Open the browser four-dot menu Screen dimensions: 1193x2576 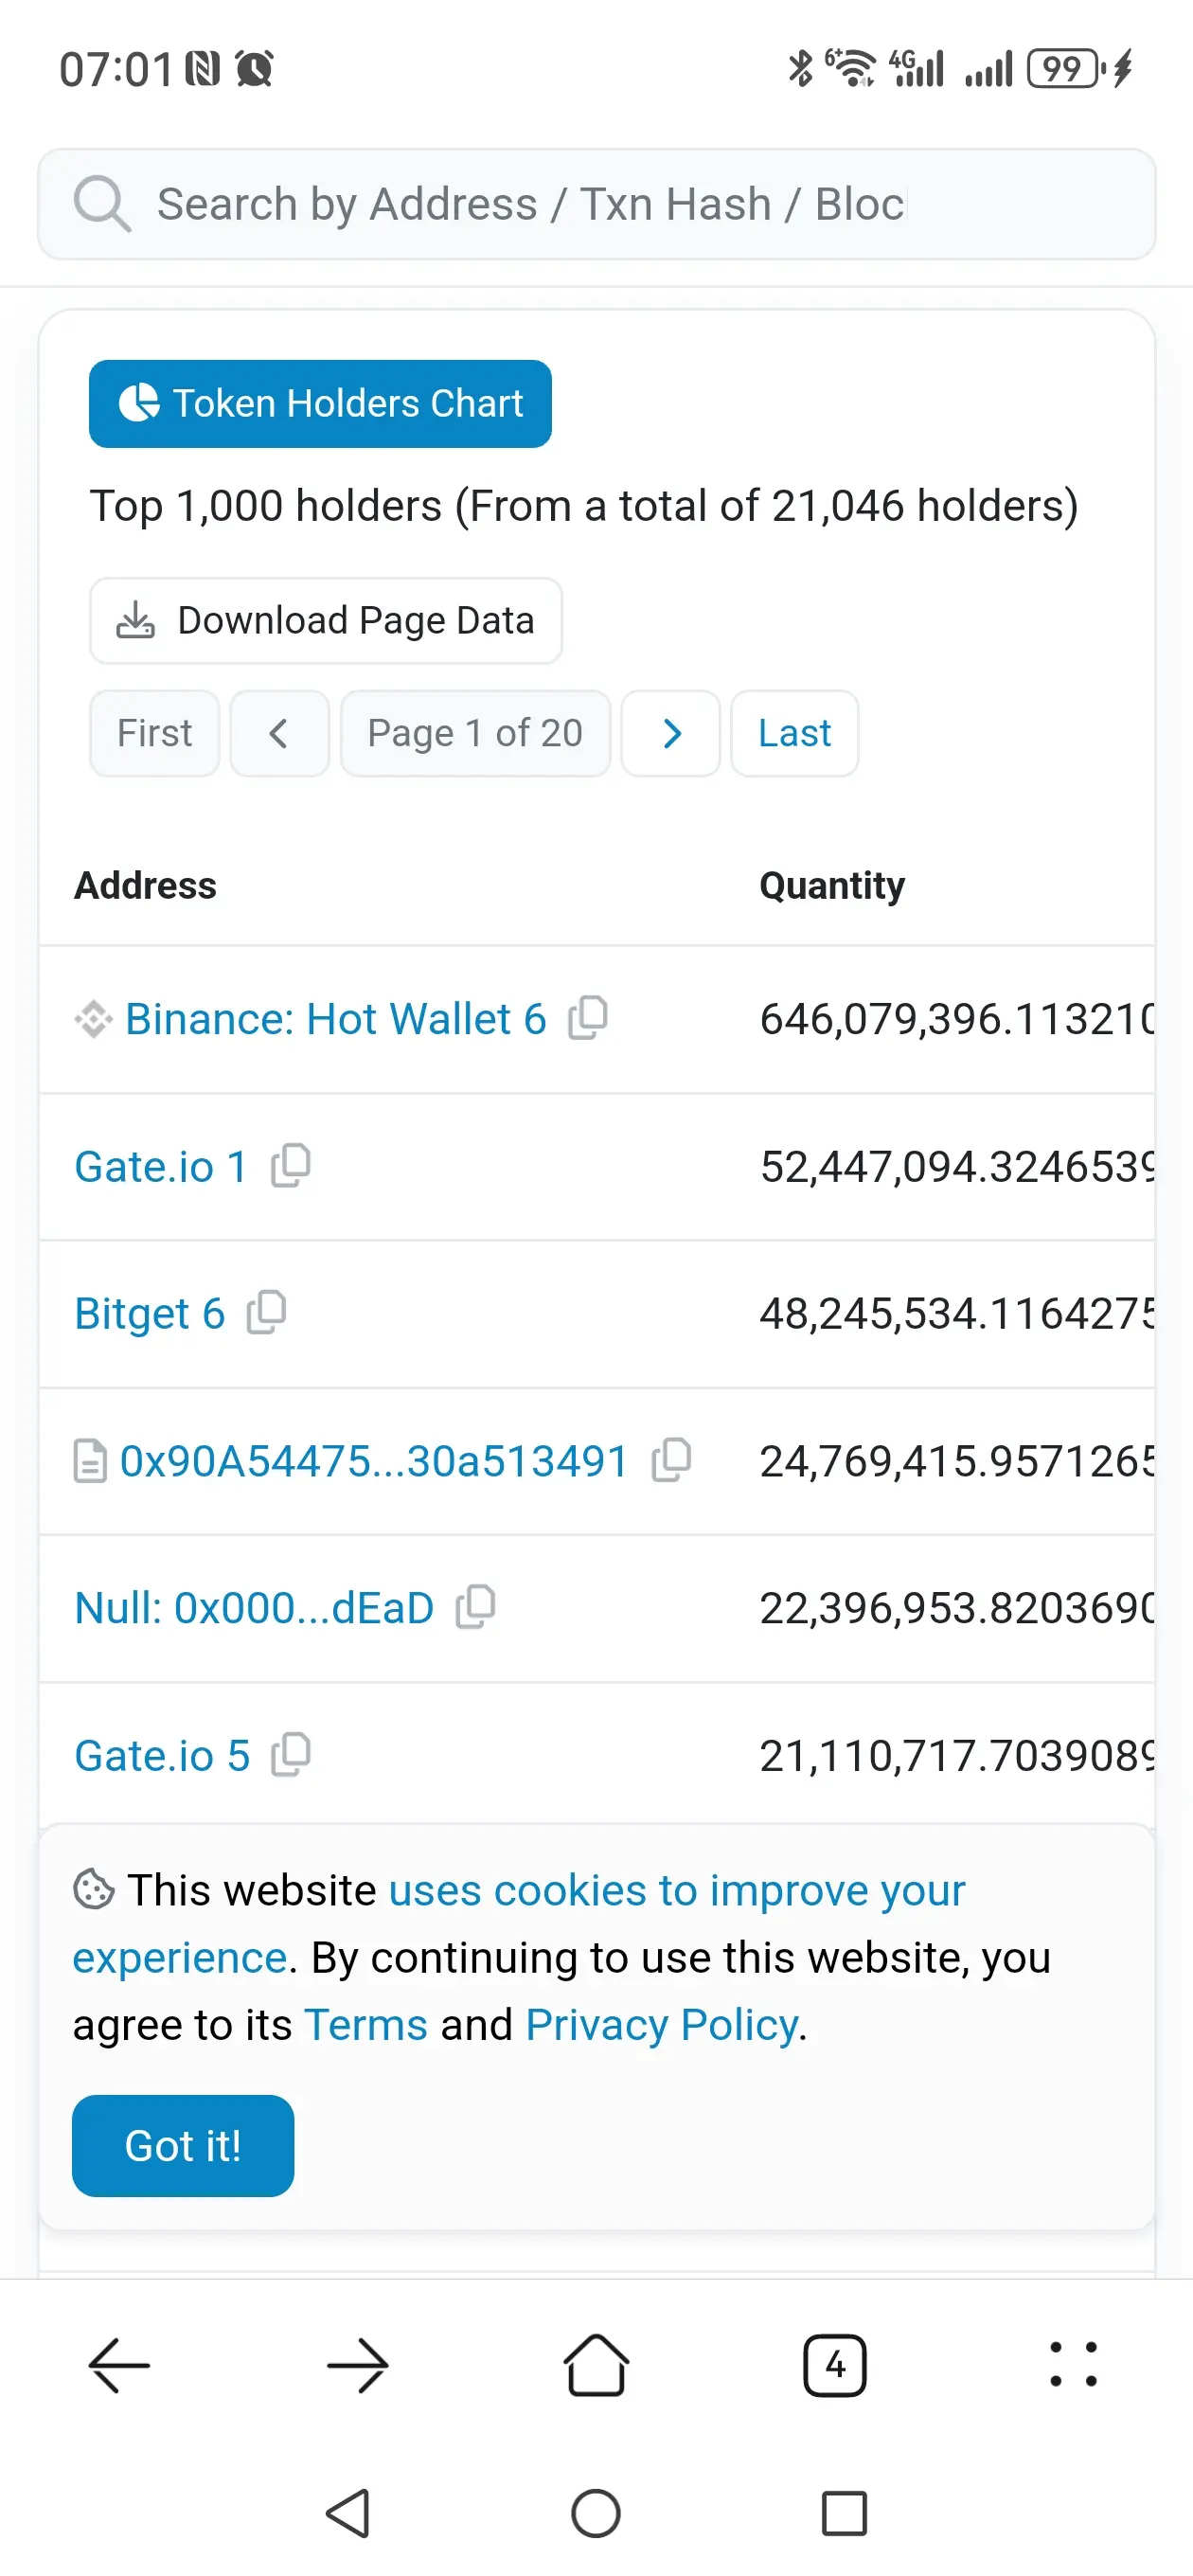click(1073, 2366)
